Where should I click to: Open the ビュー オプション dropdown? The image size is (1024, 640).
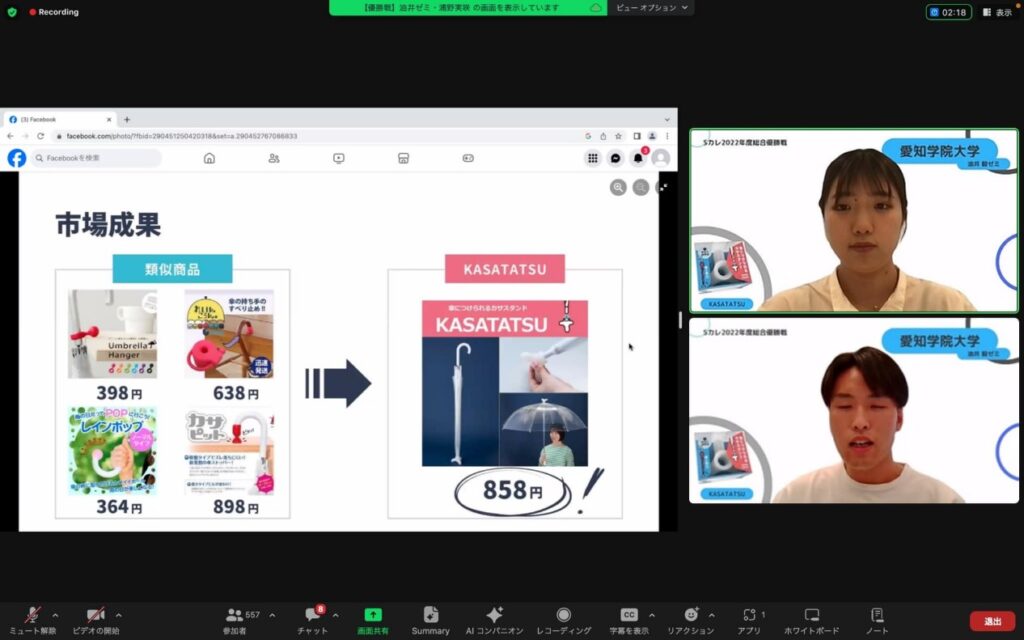651,8
